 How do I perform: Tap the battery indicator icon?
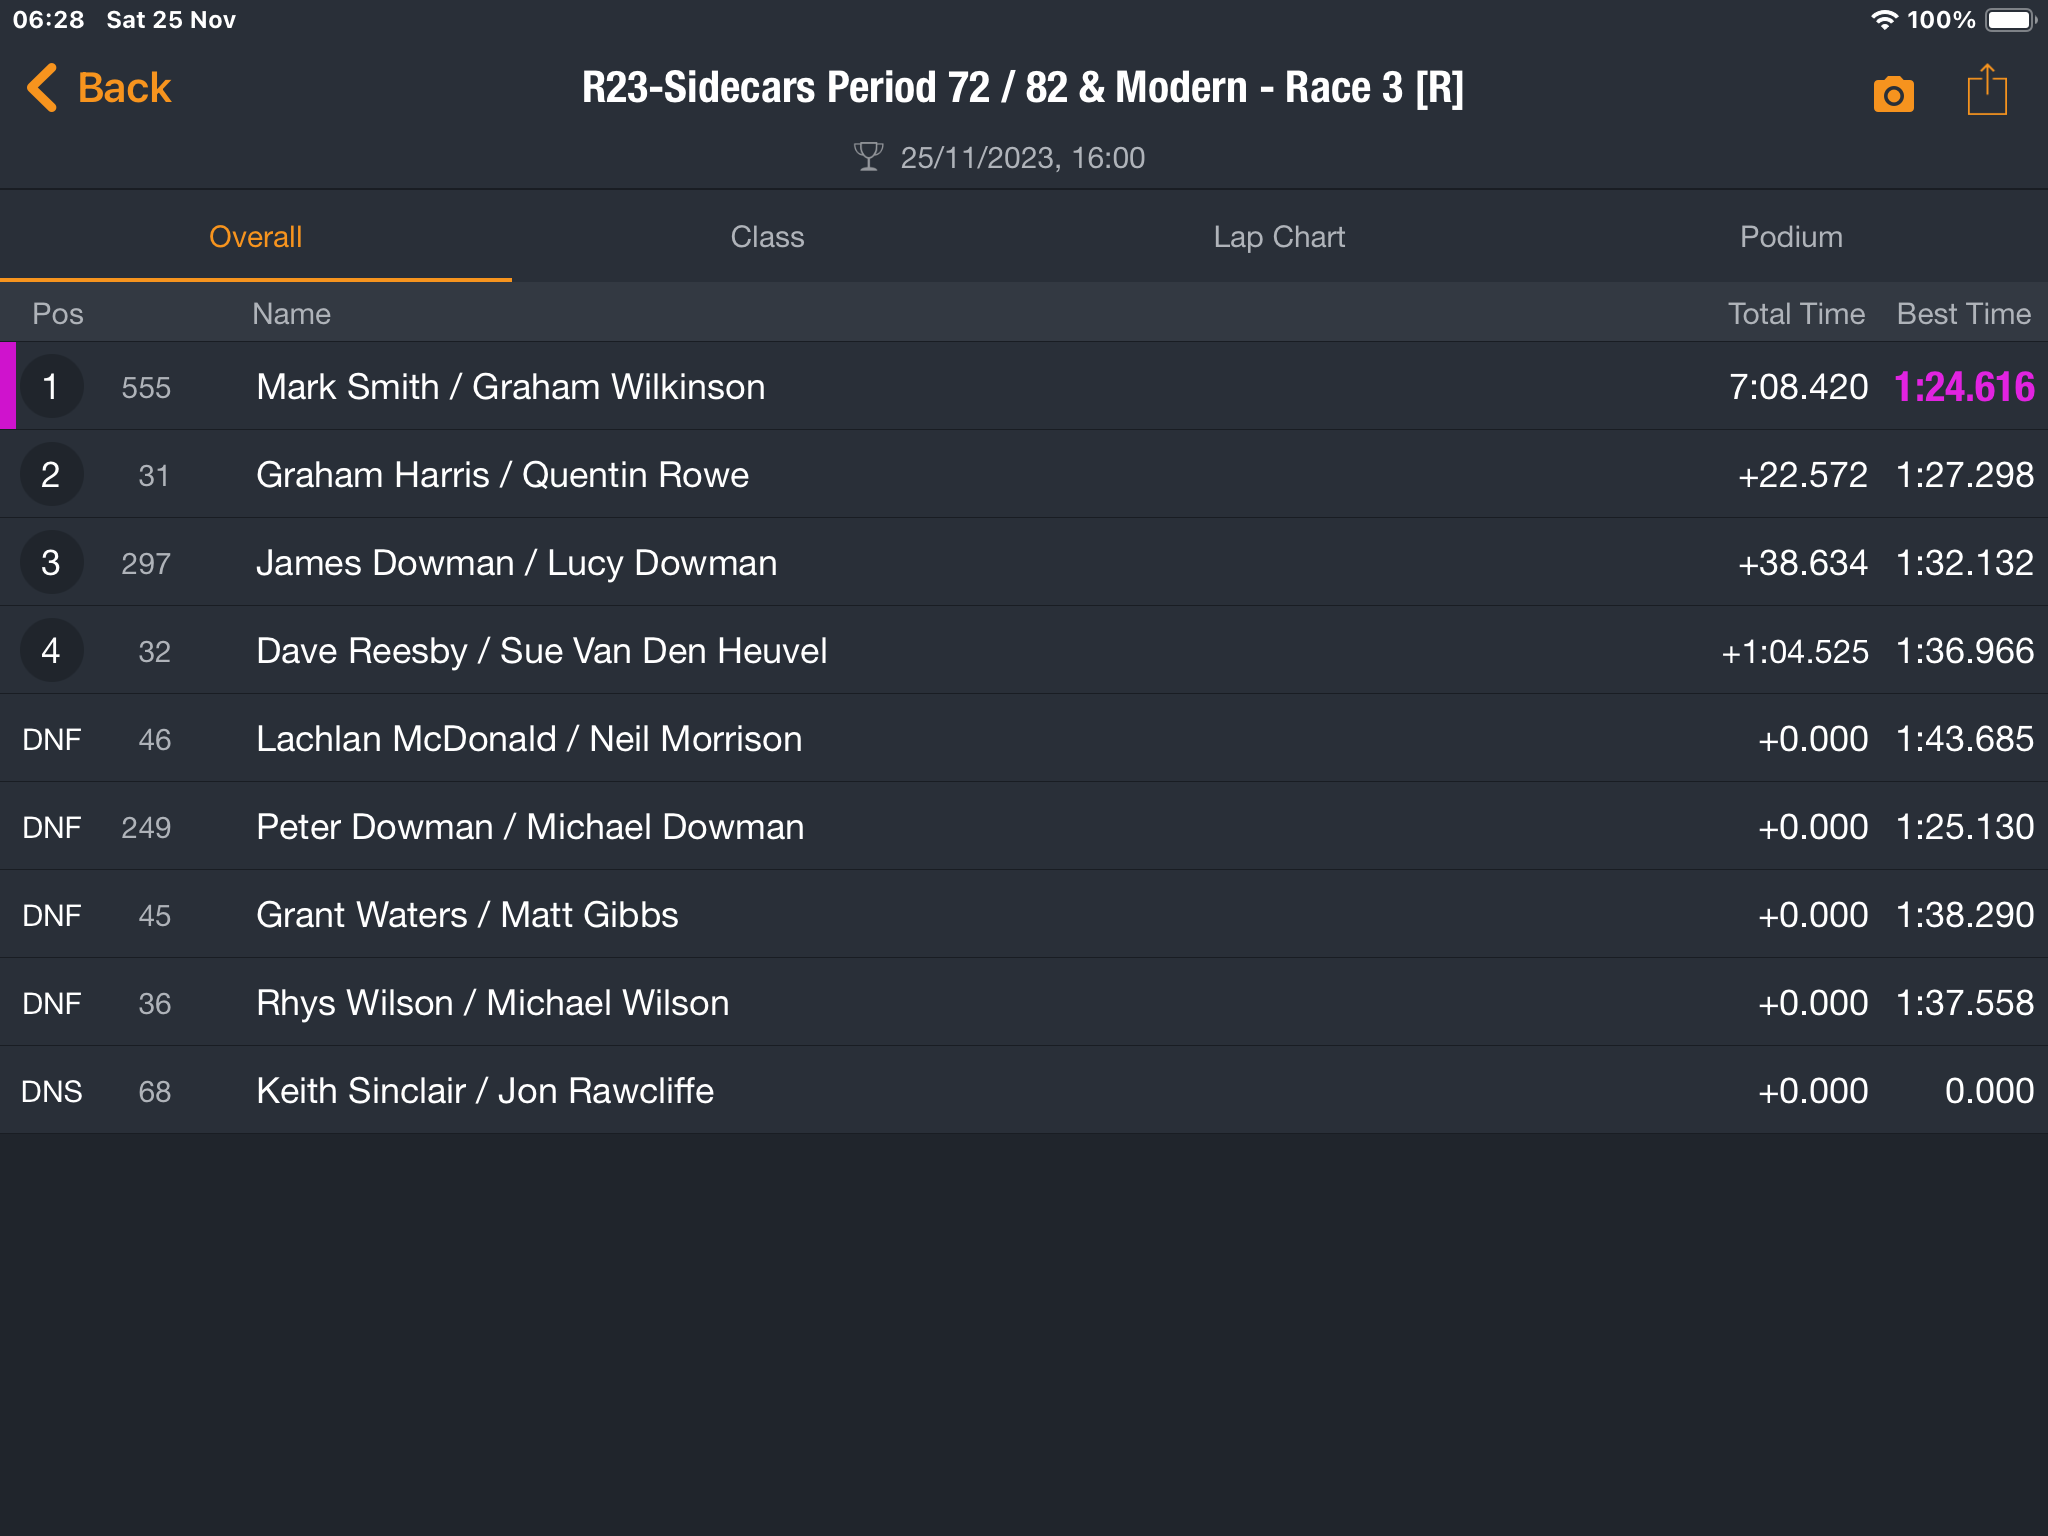coord(2011,20)
